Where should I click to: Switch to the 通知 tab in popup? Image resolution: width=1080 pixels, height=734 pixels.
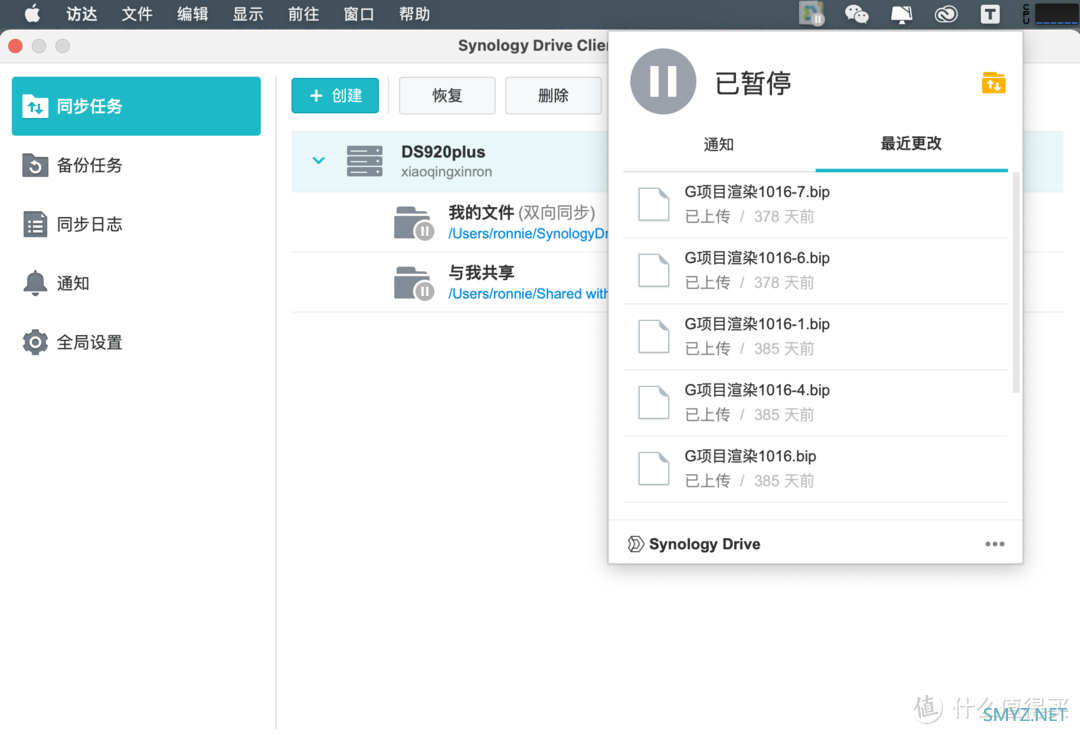[x=718, y=144]
